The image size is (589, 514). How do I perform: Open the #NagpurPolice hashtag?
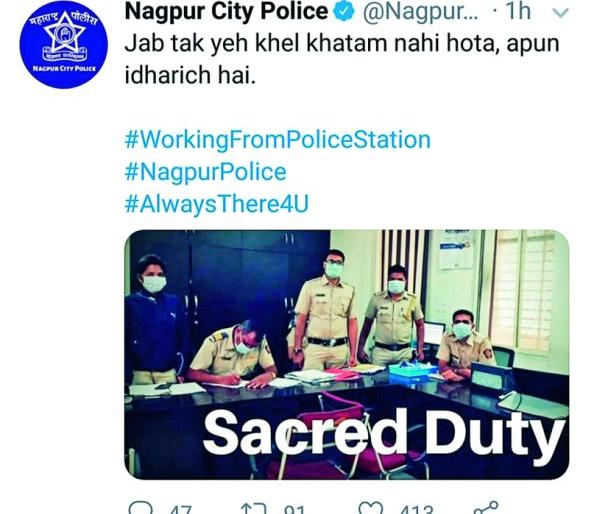pos(205,172)
